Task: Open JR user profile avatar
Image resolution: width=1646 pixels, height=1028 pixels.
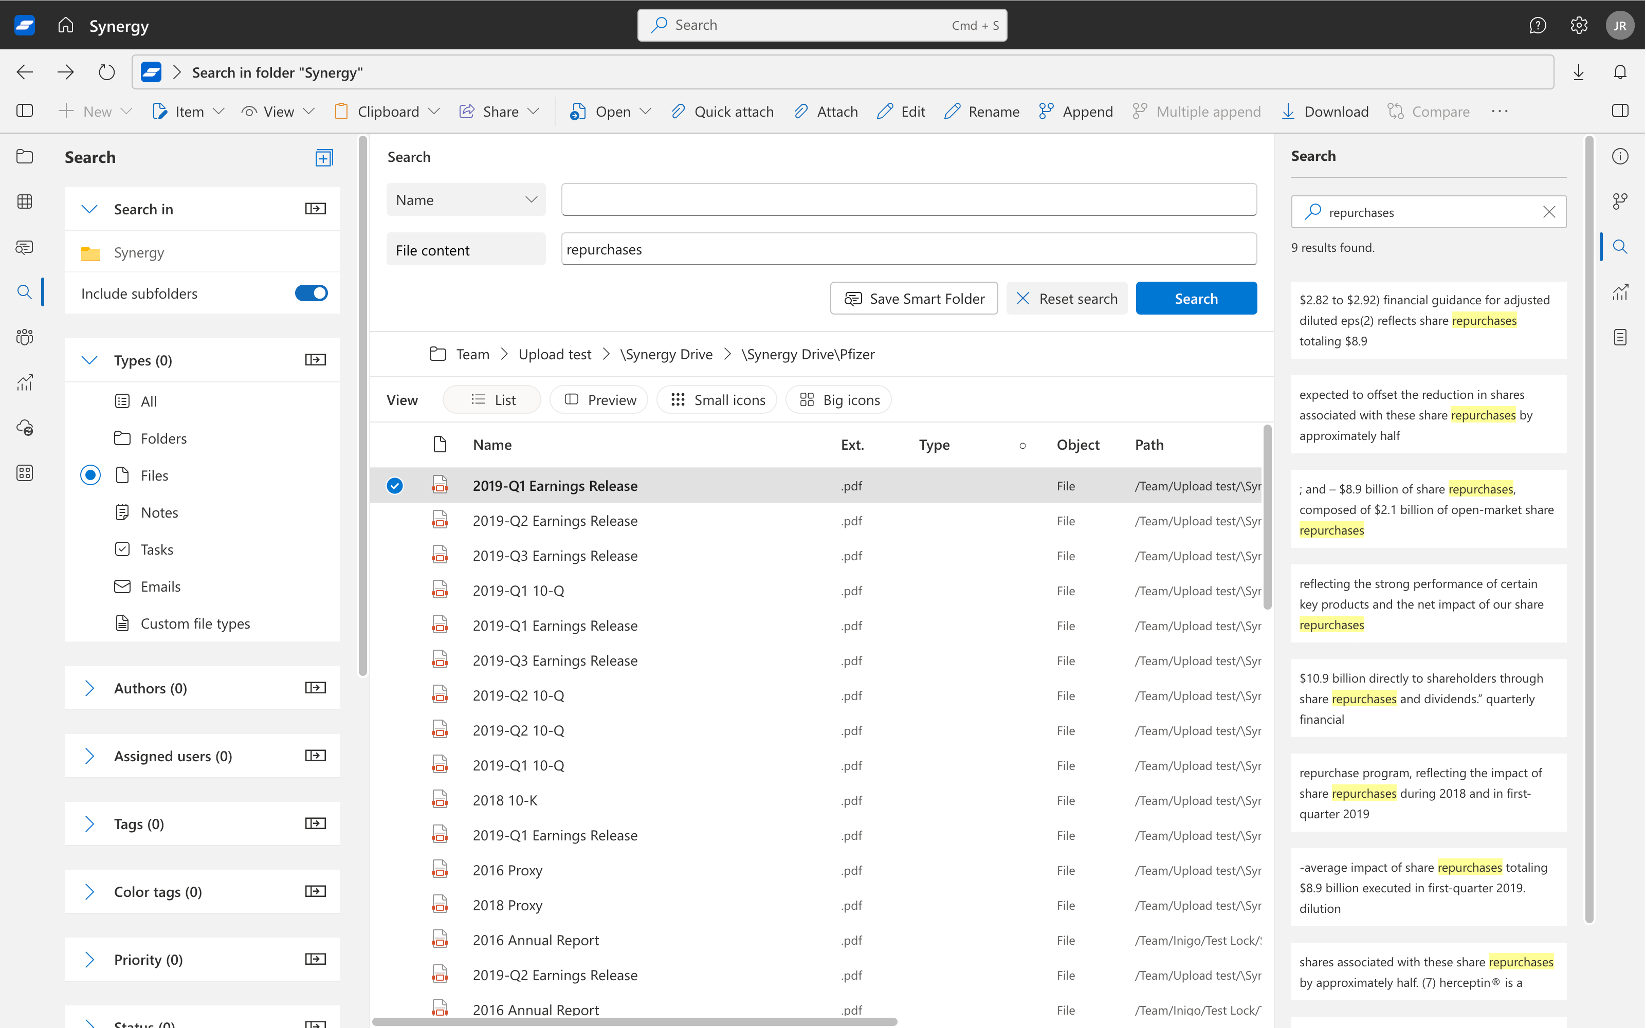Action: [1619, 25]
